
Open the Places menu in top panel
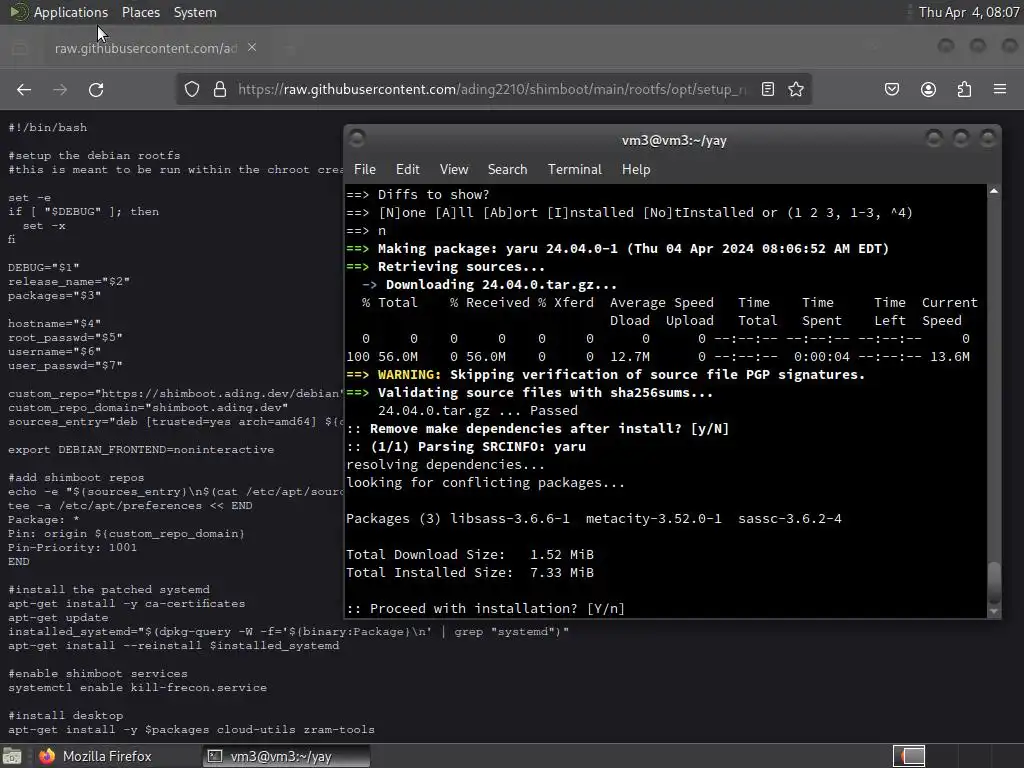point(140,12)
